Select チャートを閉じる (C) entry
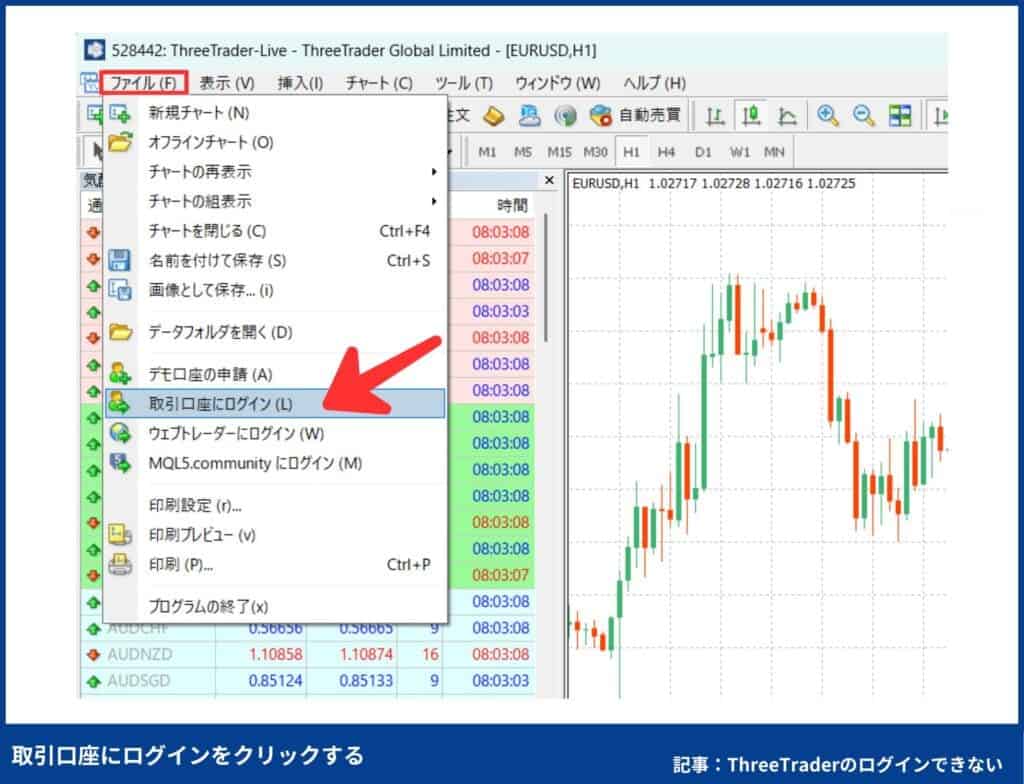 click(275, 231)
